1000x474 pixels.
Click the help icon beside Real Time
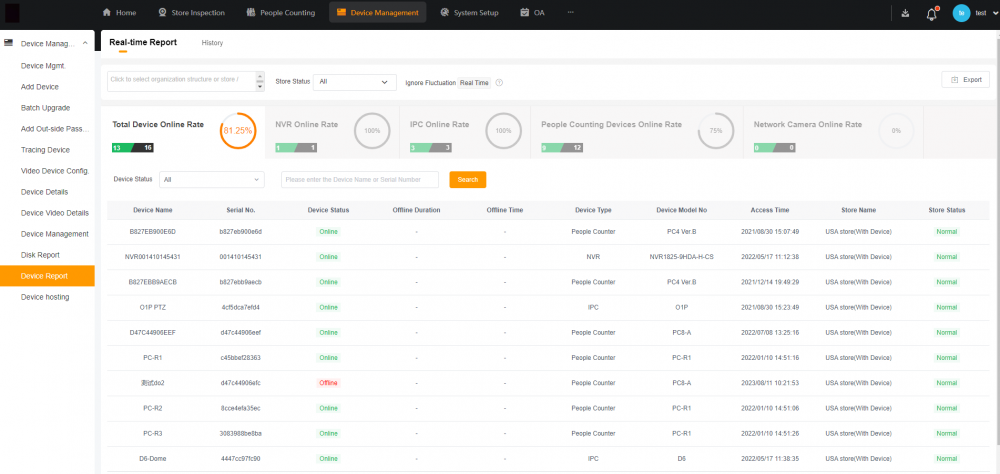499,82
